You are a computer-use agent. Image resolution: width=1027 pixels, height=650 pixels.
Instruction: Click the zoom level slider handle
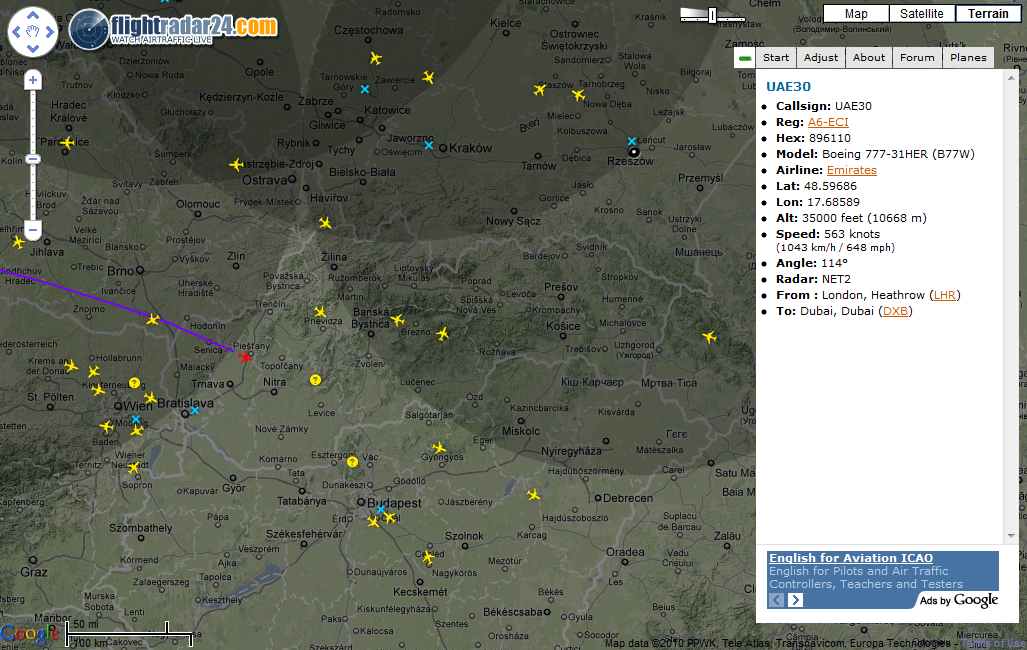33,159
